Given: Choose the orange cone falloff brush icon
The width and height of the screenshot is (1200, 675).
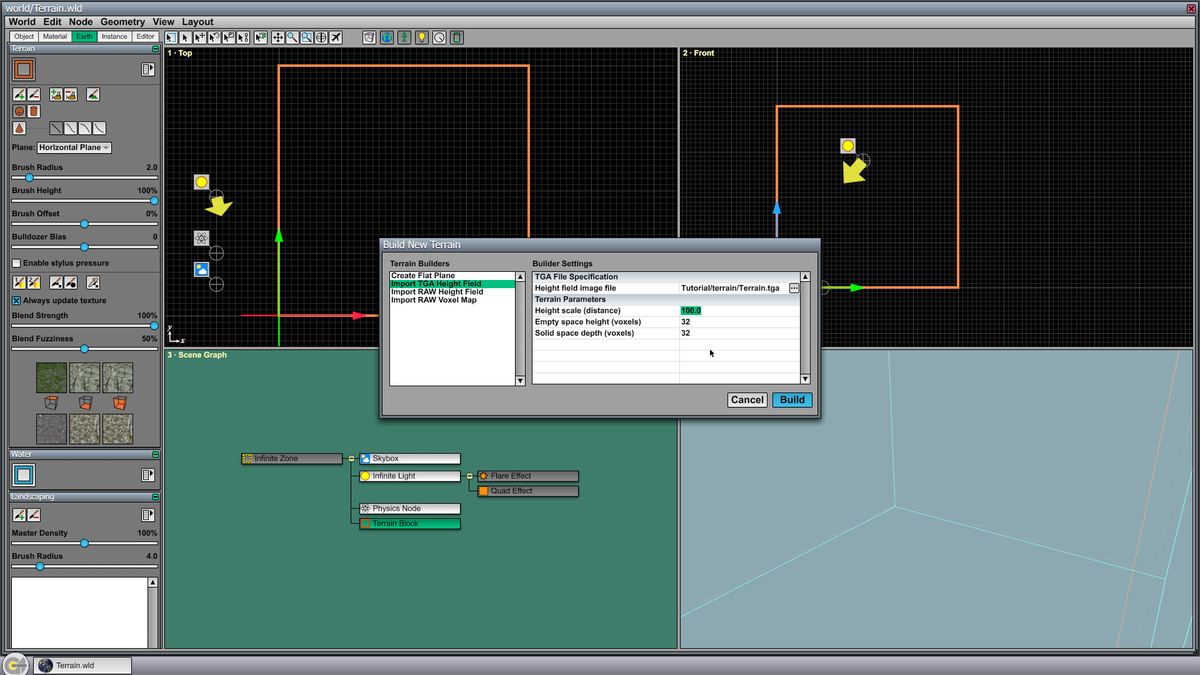Looking at the screenshot, I should coord(19,126).
